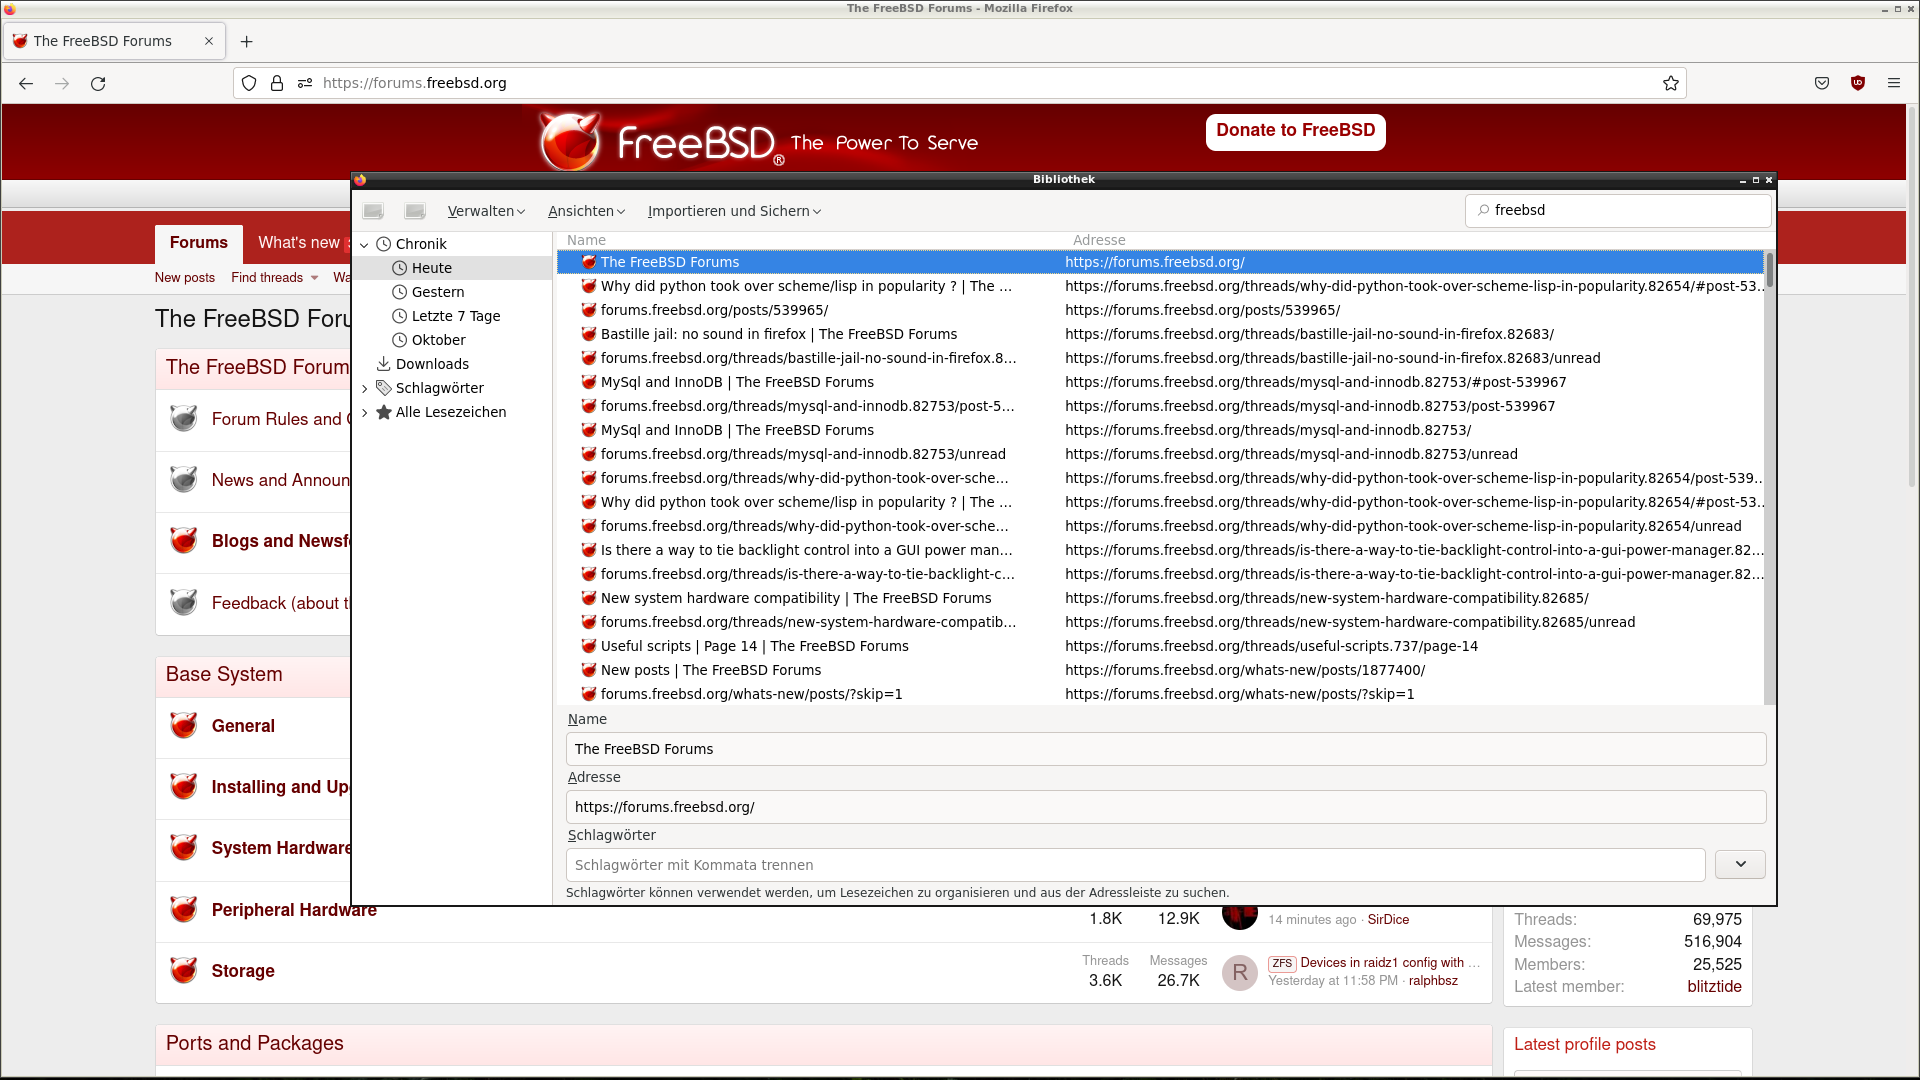Click the tracking protection shield icon
1920x1080 pixels.
(x=249, y=83)
